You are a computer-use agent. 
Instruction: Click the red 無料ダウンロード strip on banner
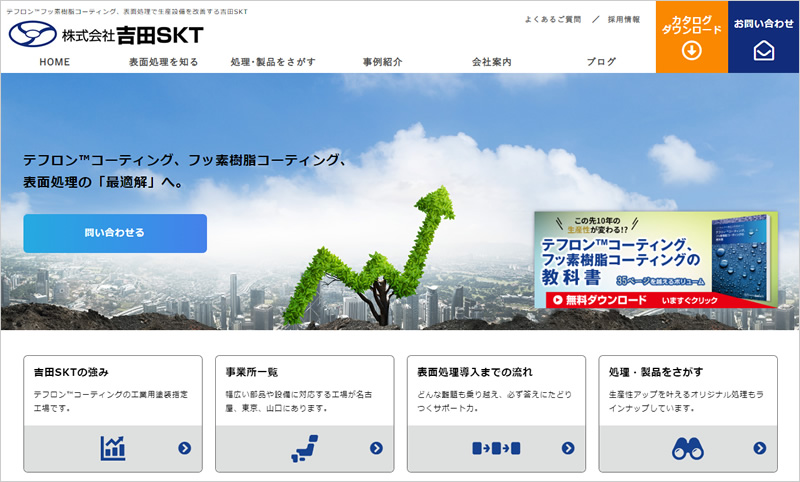point(648,300)
